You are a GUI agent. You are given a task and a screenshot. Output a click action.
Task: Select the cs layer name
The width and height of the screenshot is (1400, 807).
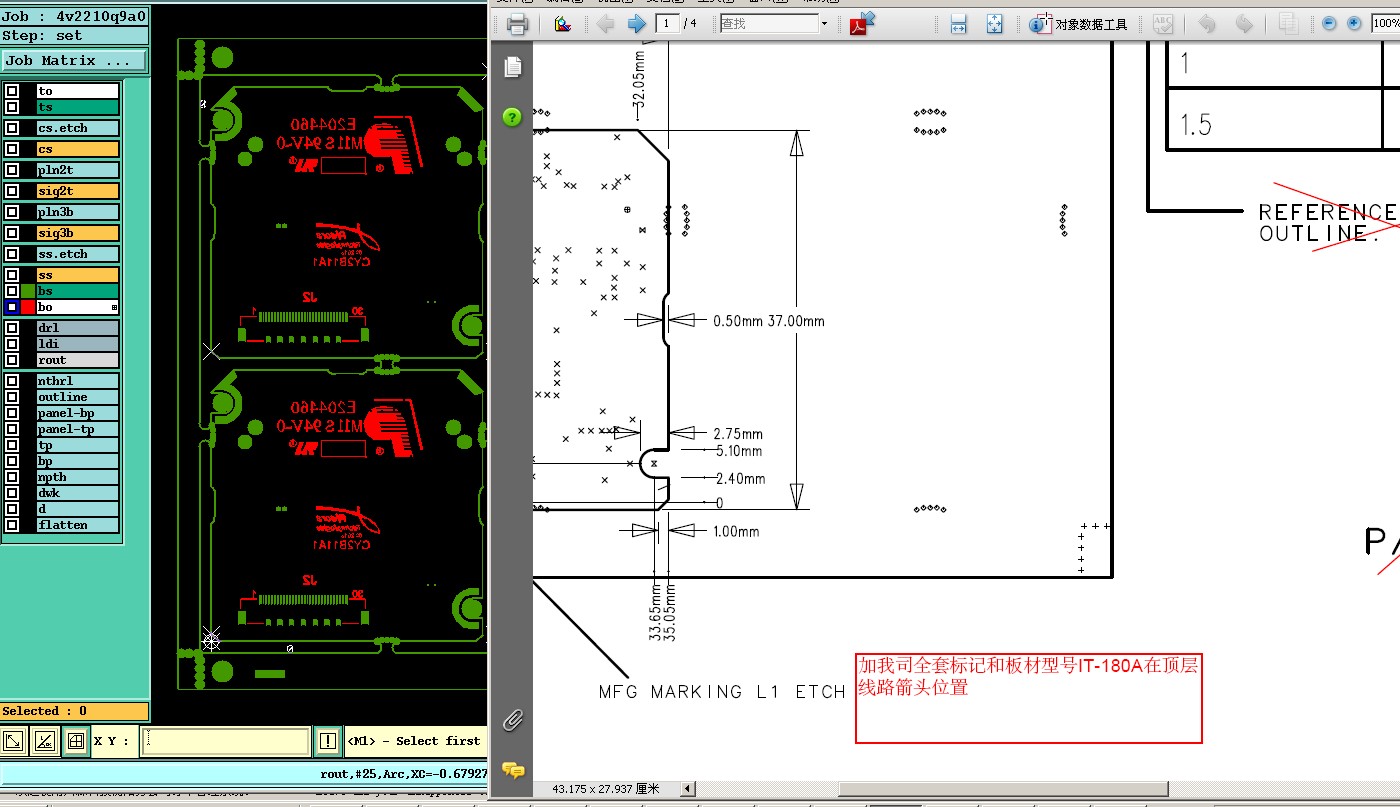tap(78, 149)
